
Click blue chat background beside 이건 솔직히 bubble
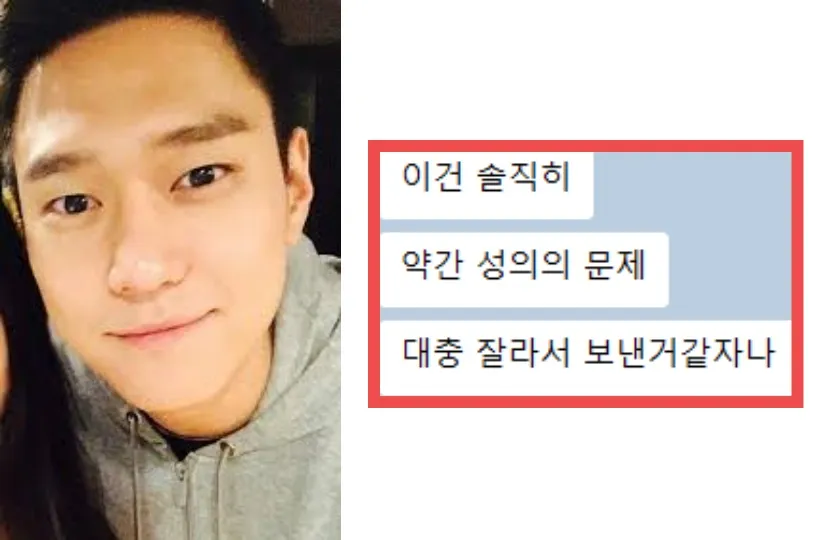tap(693, 185)
